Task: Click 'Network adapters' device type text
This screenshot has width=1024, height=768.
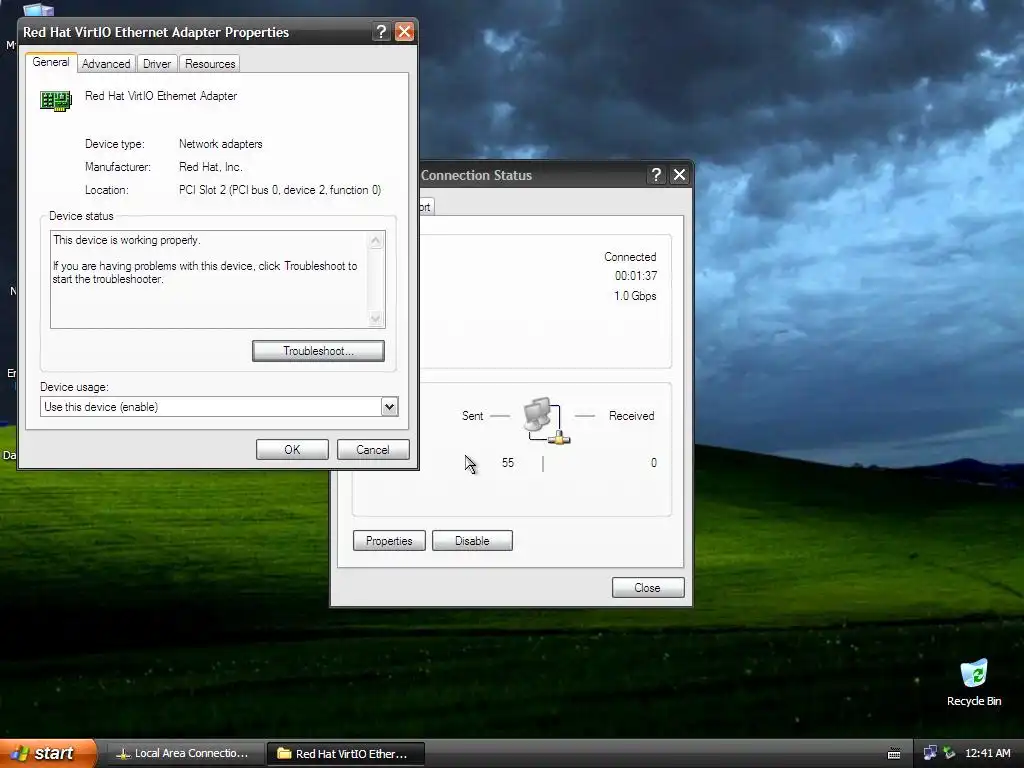Action: pos(221,144)
